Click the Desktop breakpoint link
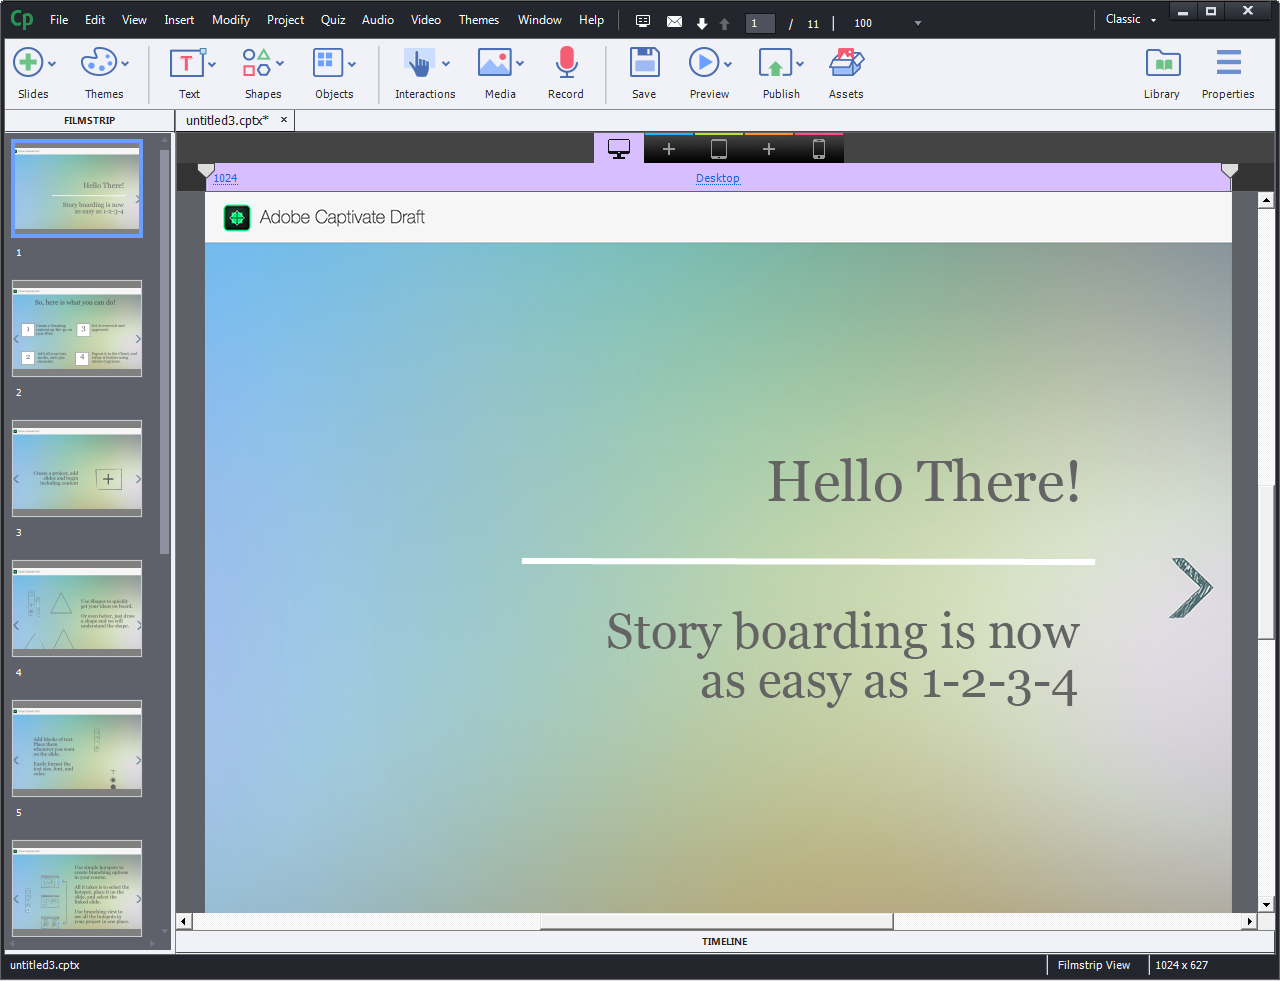Image resolution: width=1280 pixels, height=981 pixels. point(717,178)
